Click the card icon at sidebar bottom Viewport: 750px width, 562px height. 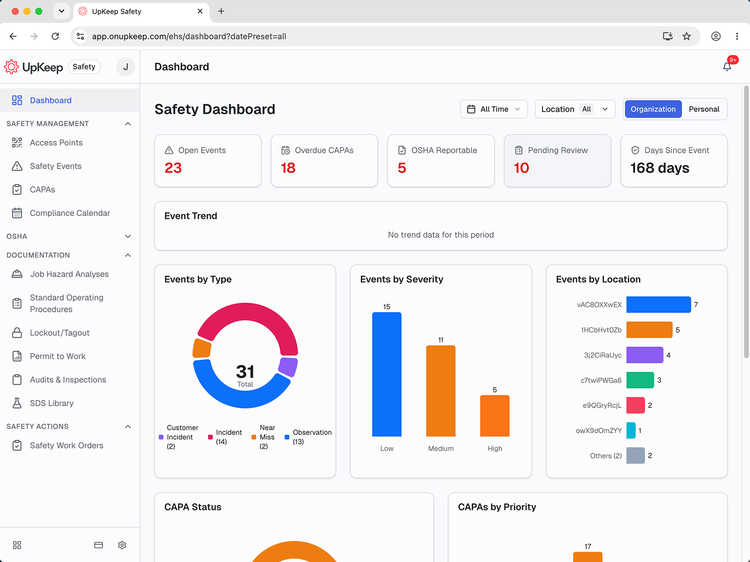click(x=99, y=545)
